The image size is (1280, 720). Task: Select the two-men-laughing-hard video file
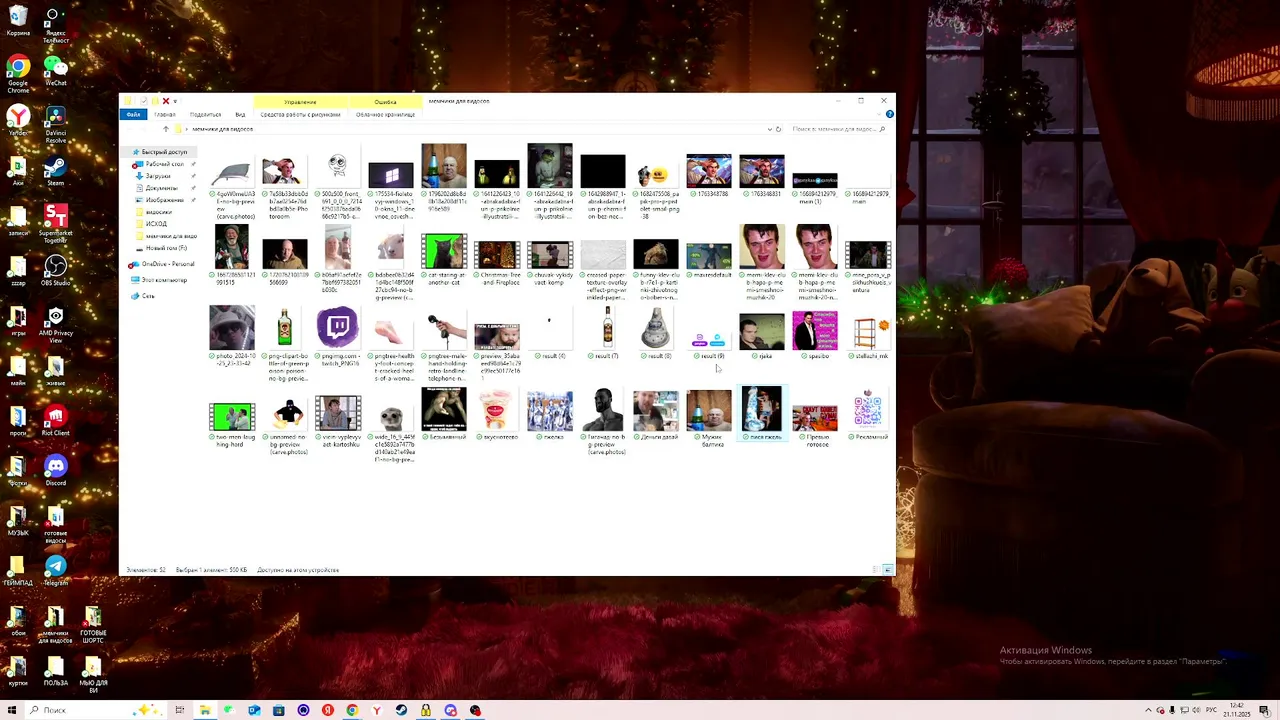[x=232, y=425]
